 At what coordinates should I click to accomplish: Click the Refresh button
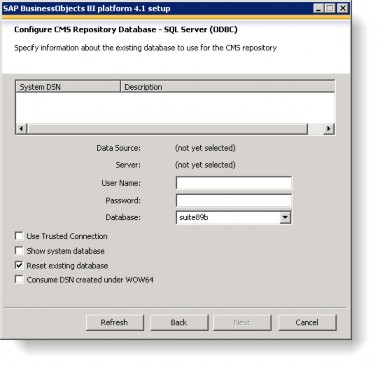tap(115, 322)
